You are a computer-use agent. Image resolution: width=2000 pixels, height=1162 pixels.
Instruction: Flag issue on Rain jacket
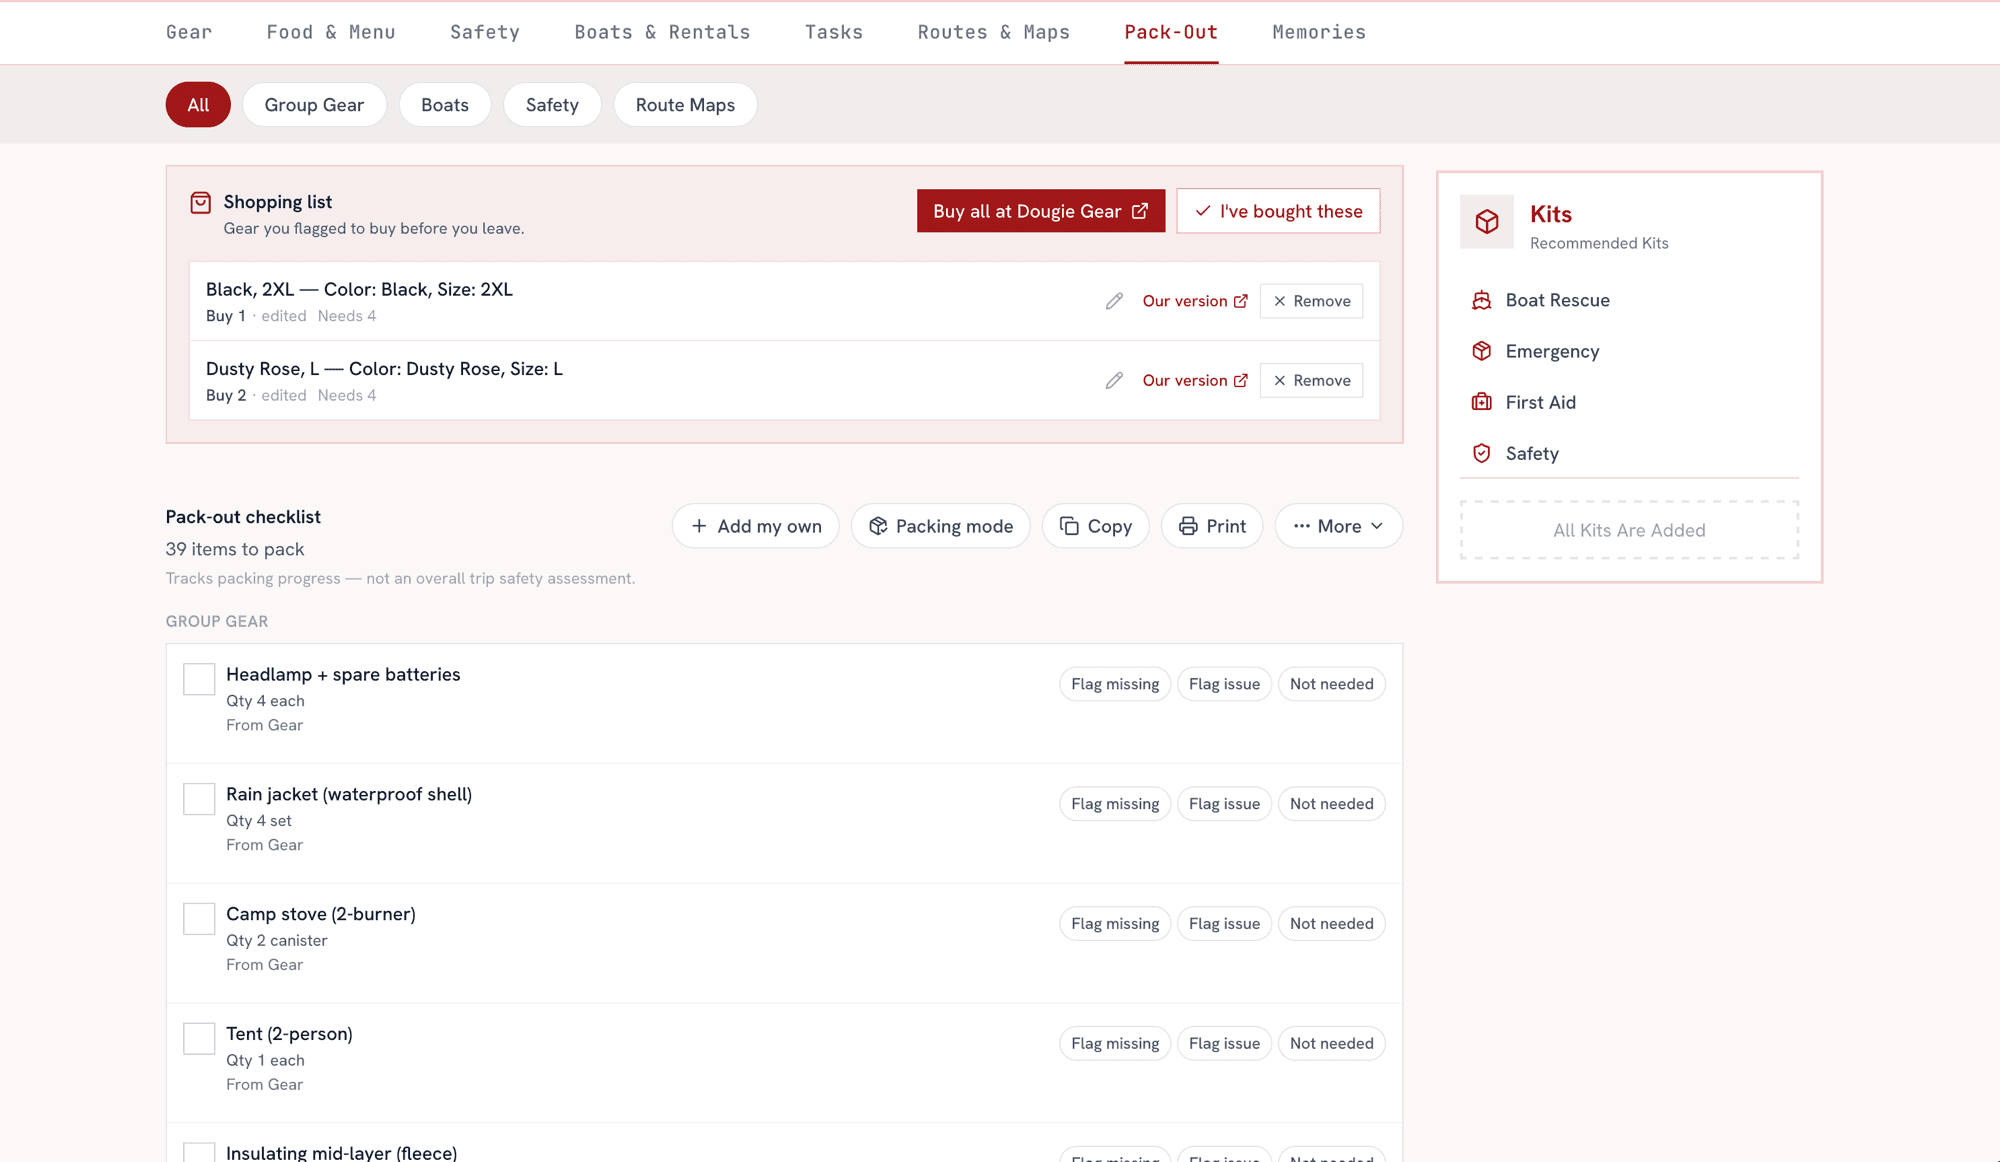pos(1224,804)
